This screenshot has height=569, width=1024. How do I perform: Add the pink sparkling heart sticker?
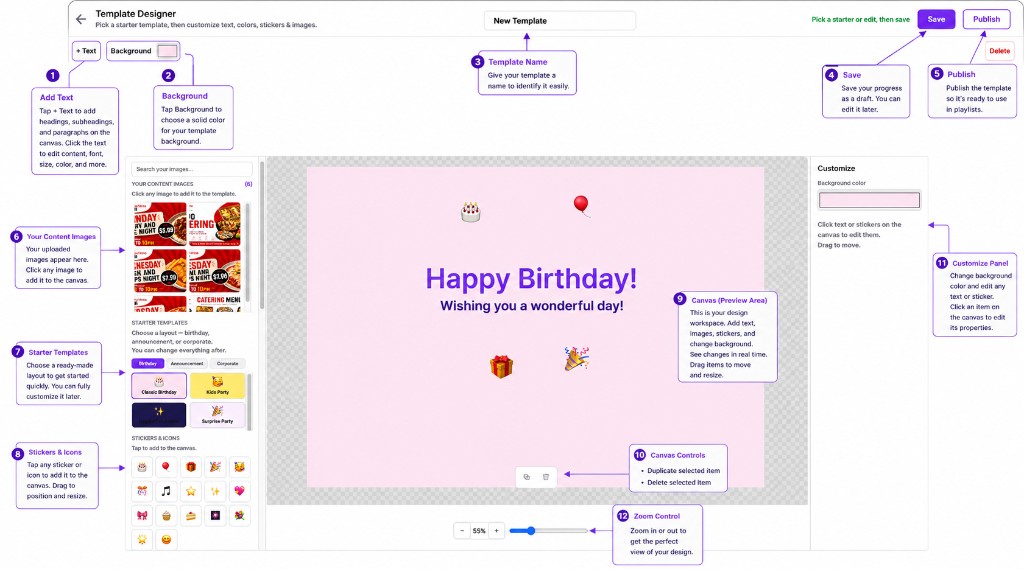point(240,491)
